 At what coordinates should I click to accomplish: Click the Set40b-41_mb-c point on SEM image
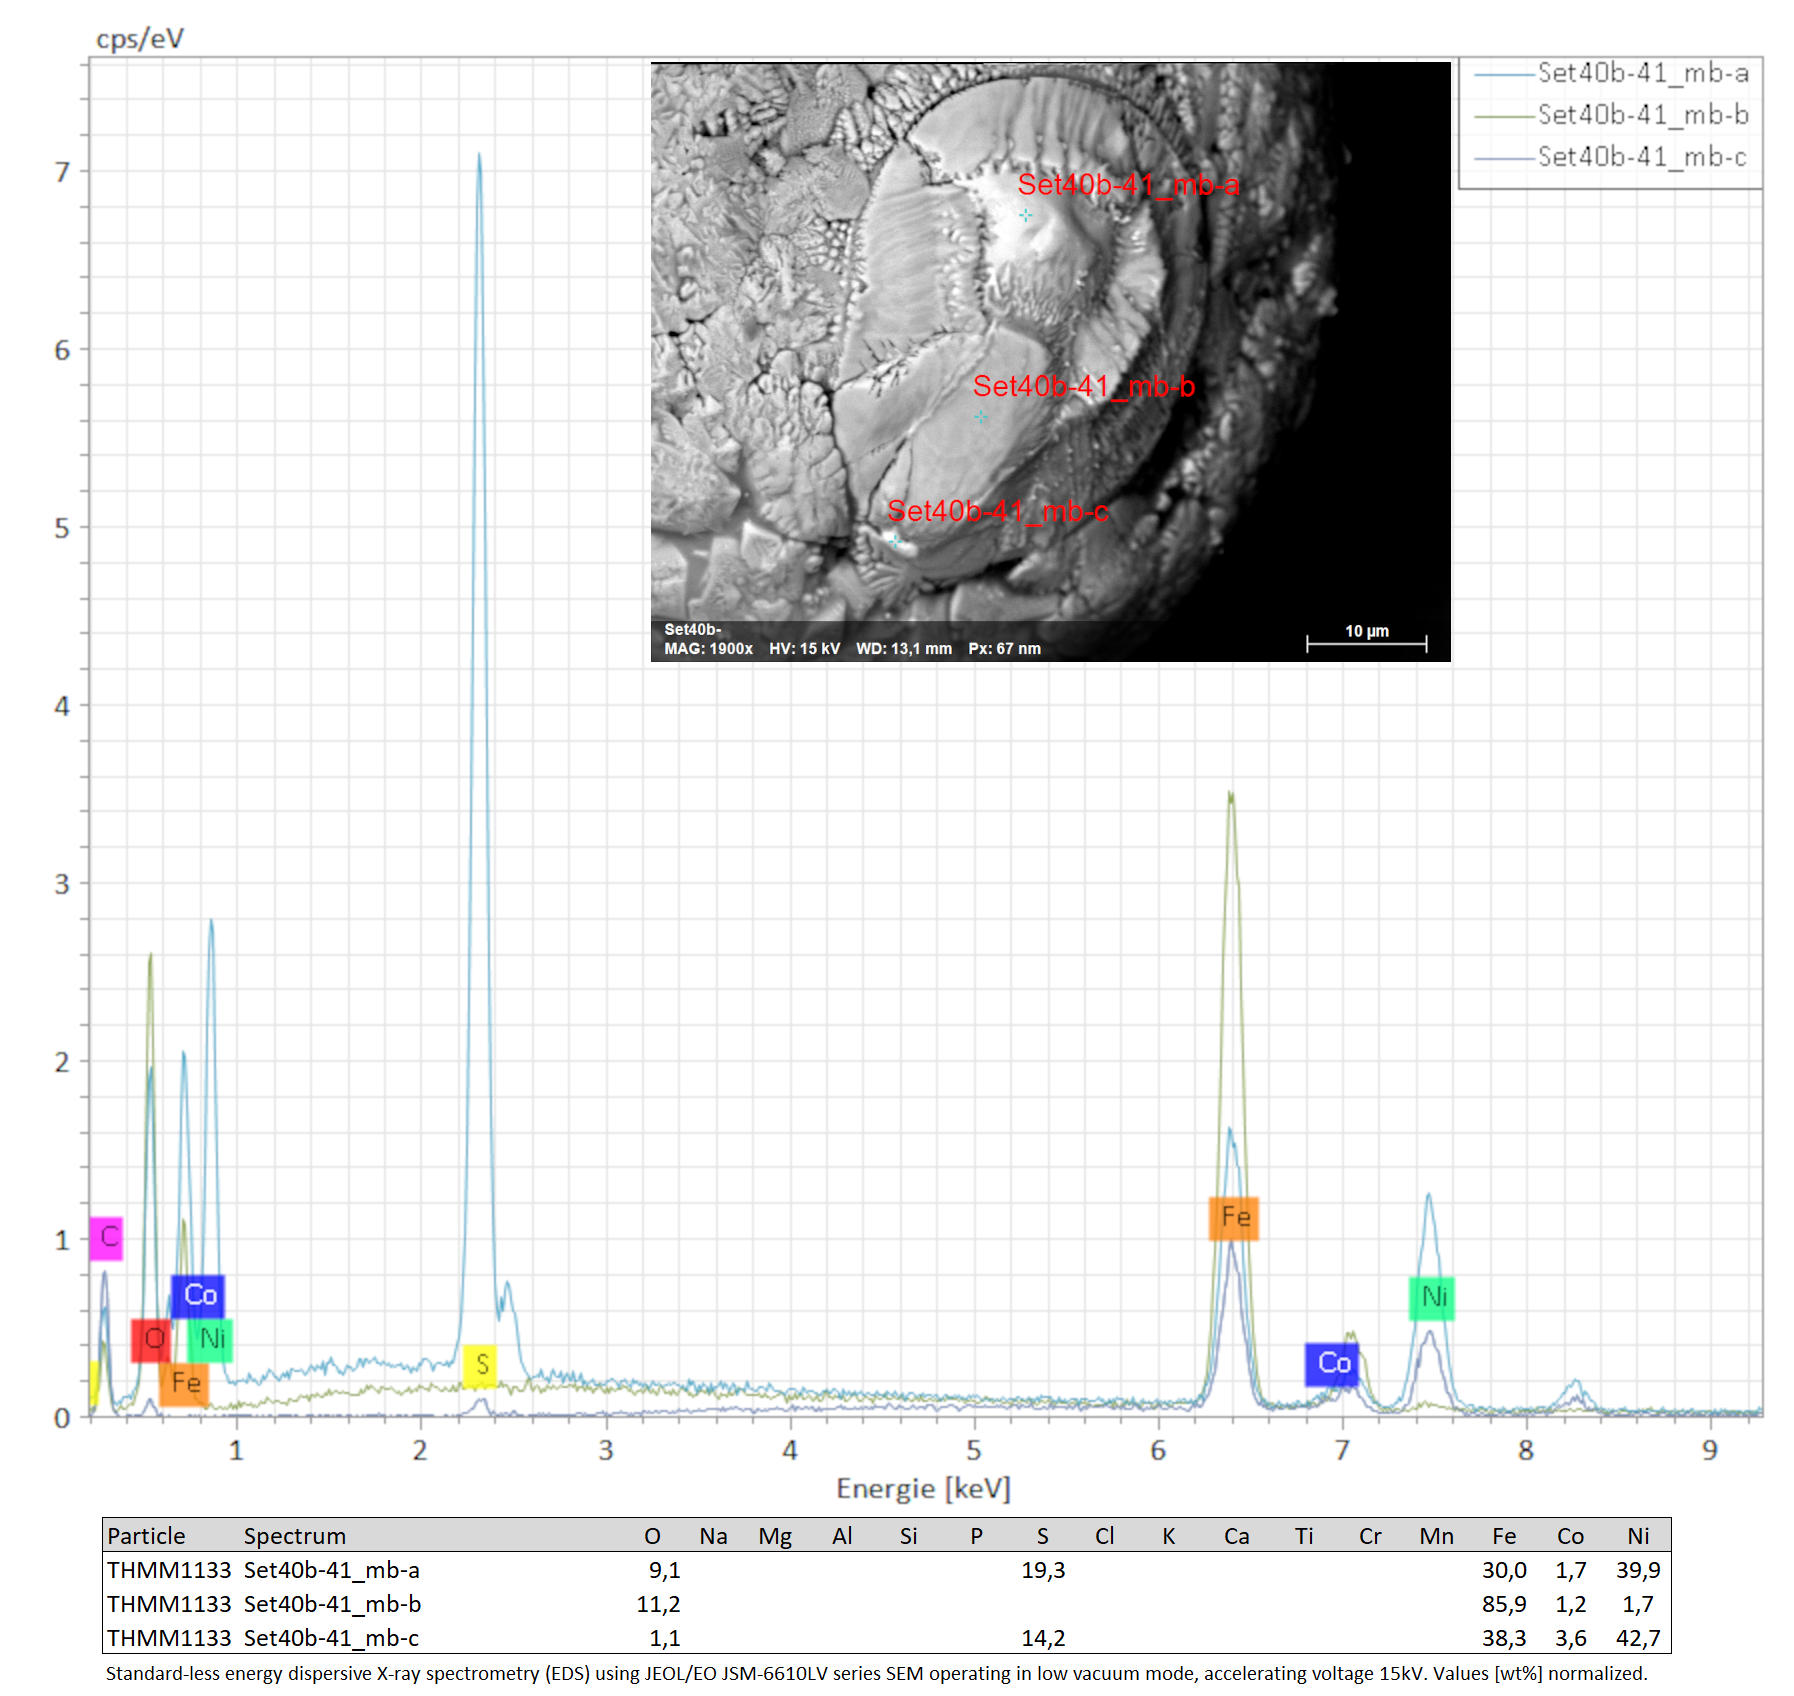pos(895,541)
